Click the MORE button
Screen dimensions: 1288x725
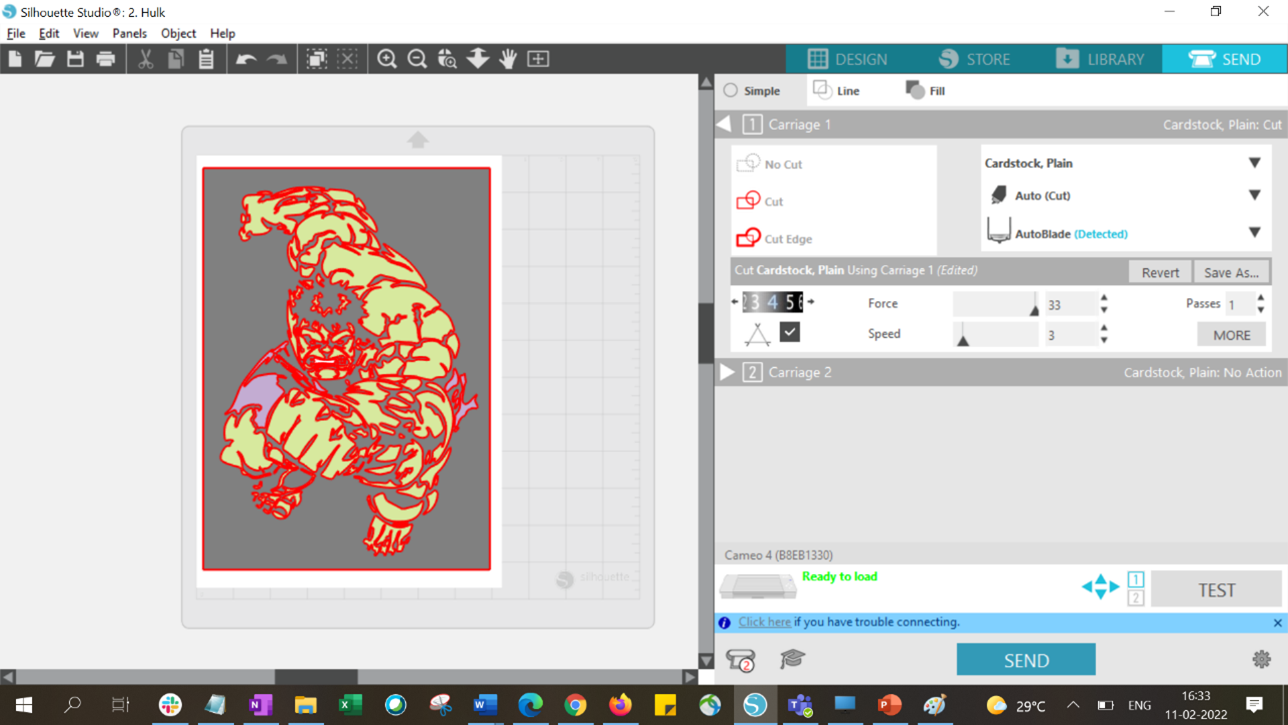pyautogui.click(x=1232, y=335)
